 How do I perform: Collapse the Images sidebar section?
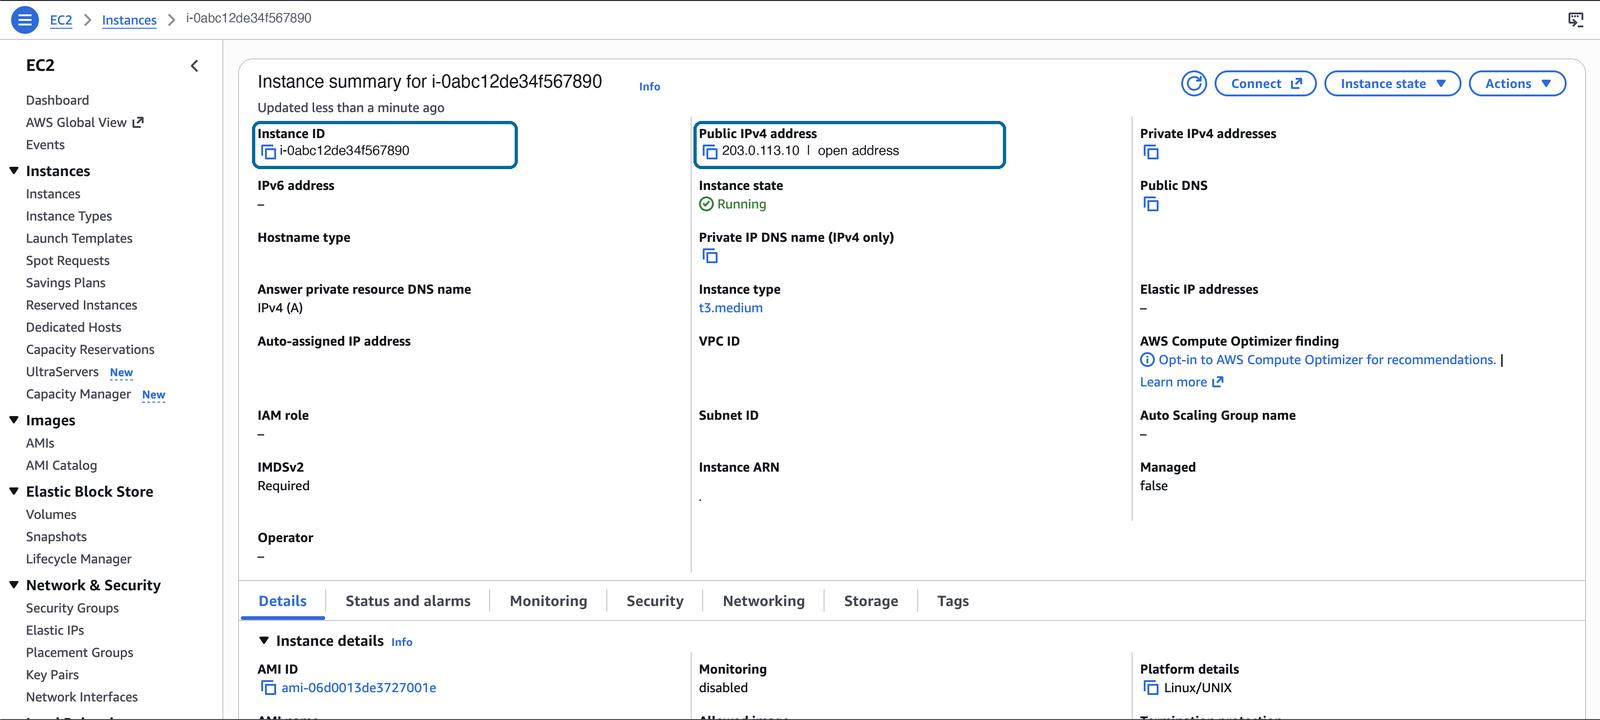14,420
